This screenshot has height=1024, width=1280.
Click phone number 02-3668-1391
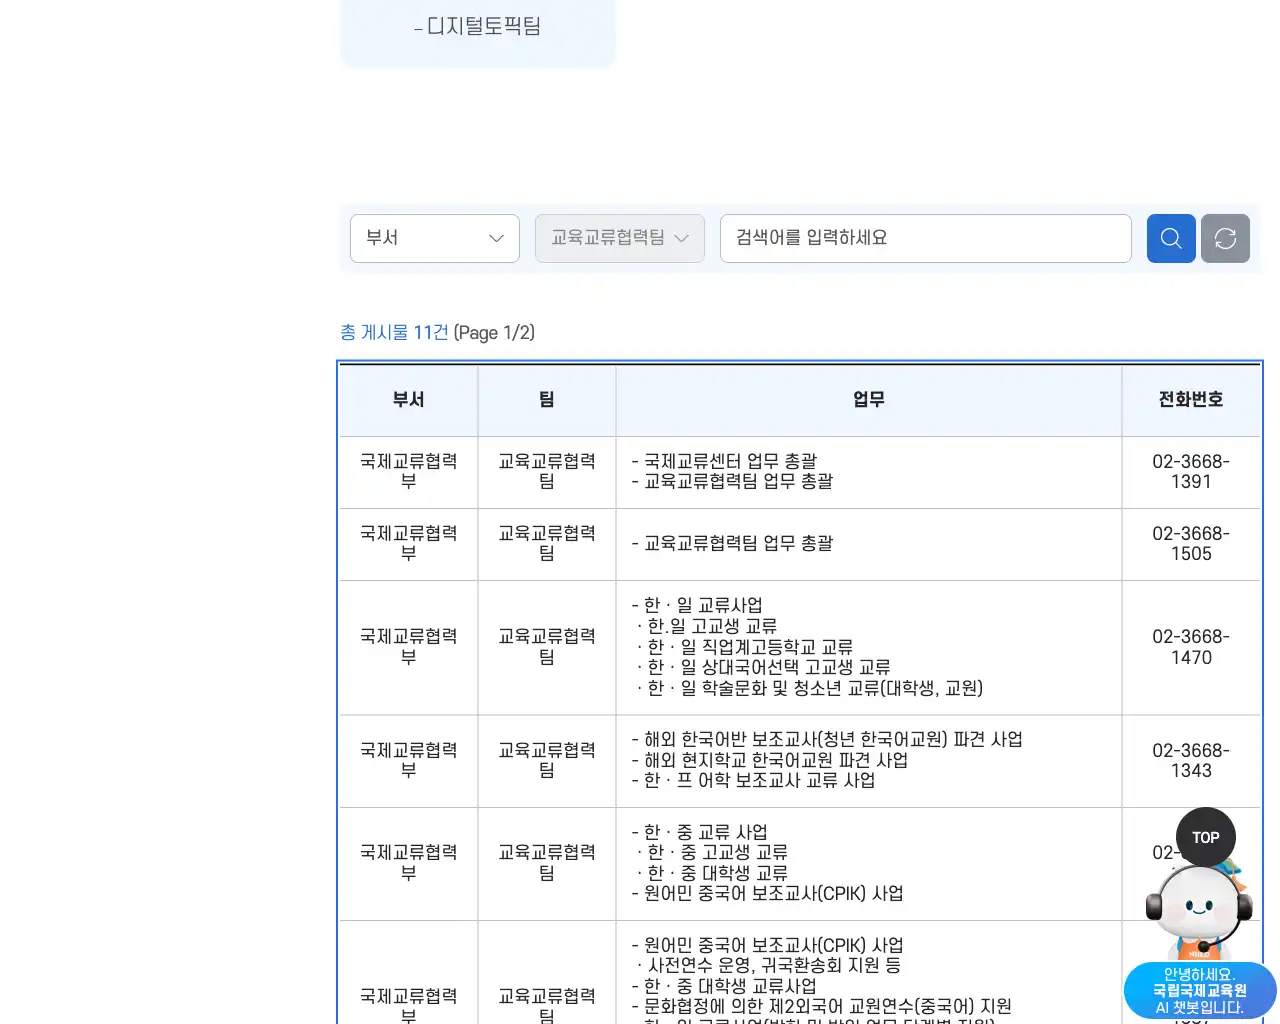[x=1191, y=472]
